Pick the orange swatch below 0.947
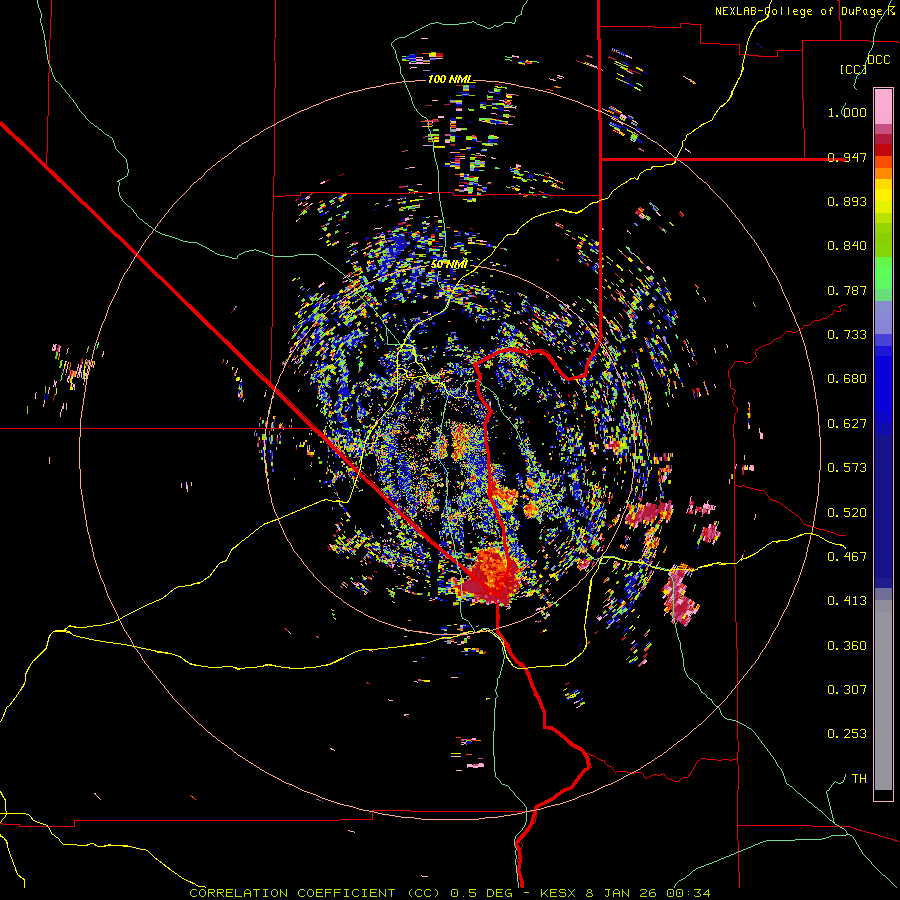 [883, 173]
